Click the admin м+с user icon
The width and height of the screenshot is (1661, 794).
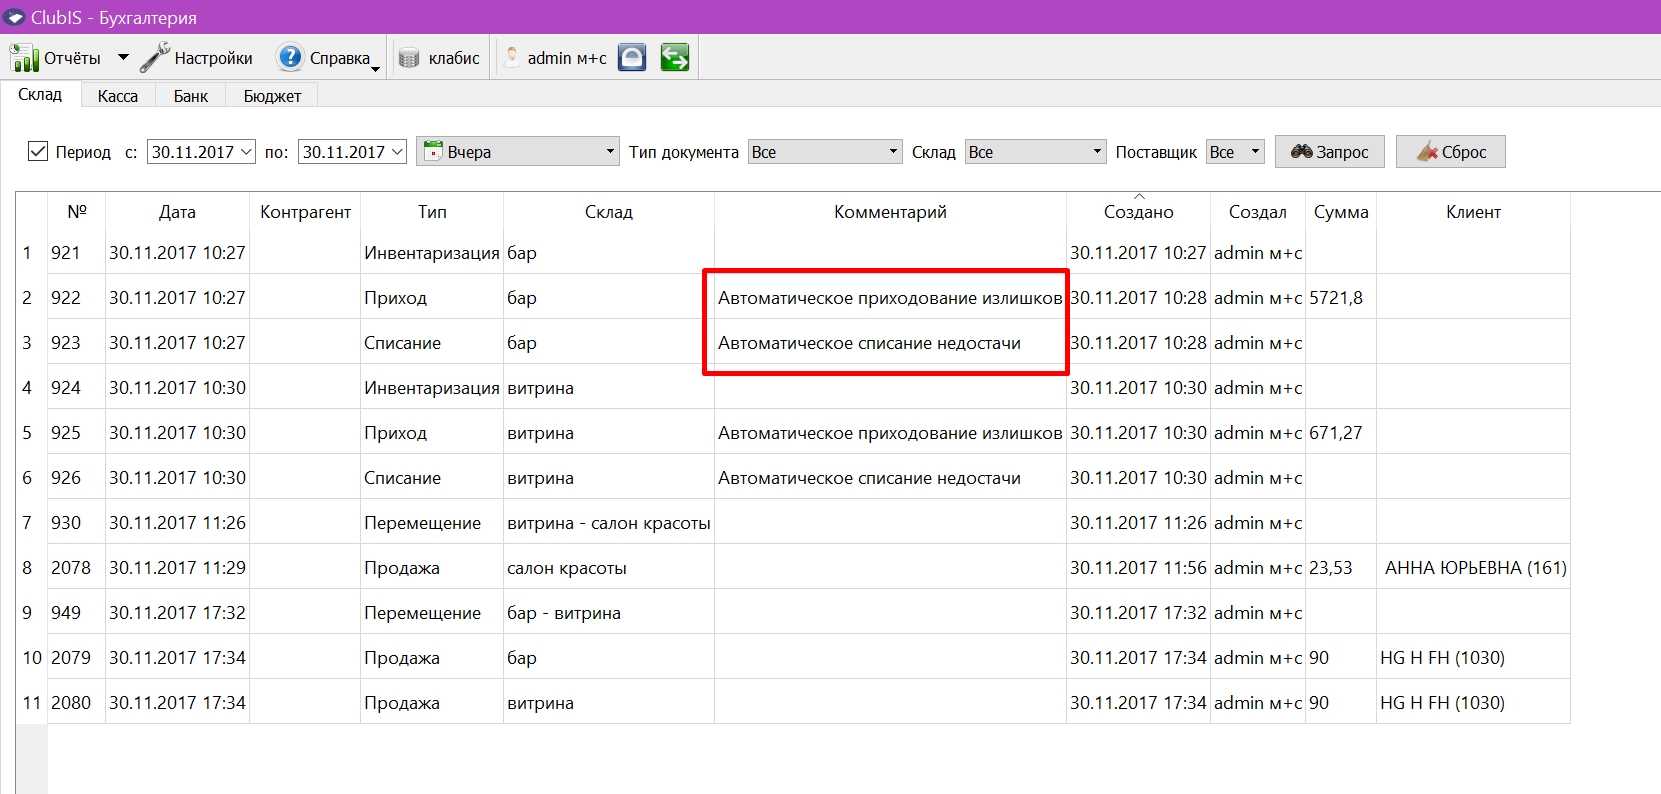click(511, 58)
